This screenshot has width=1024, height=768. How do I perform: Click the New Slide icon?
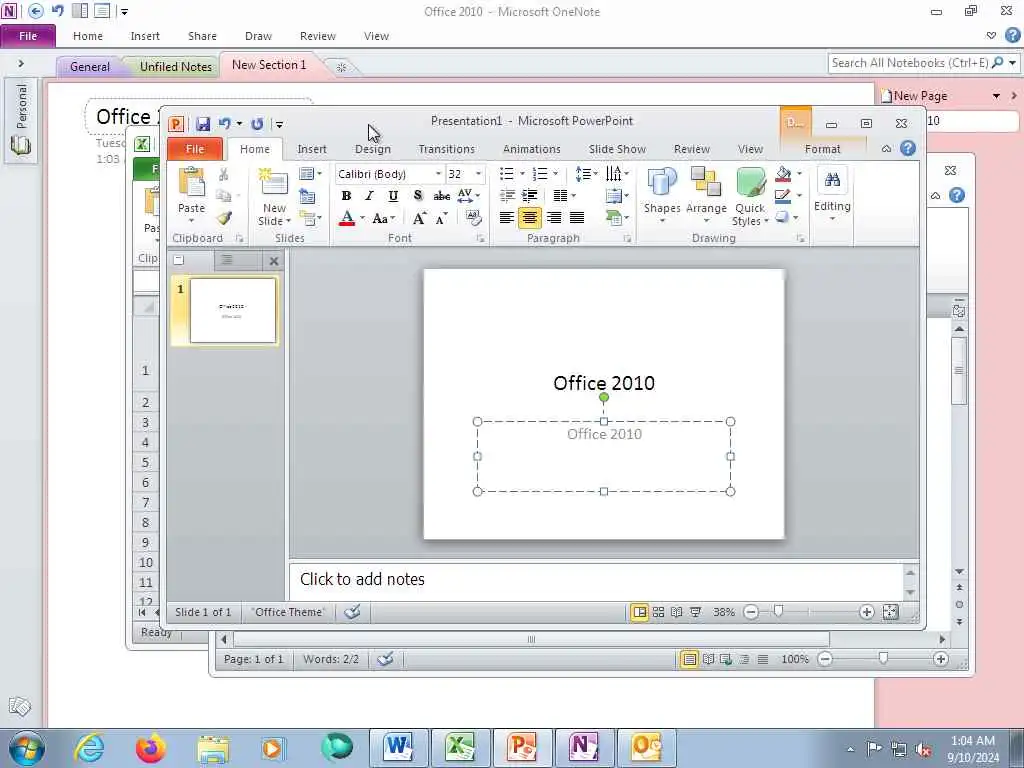pos(273,182)
